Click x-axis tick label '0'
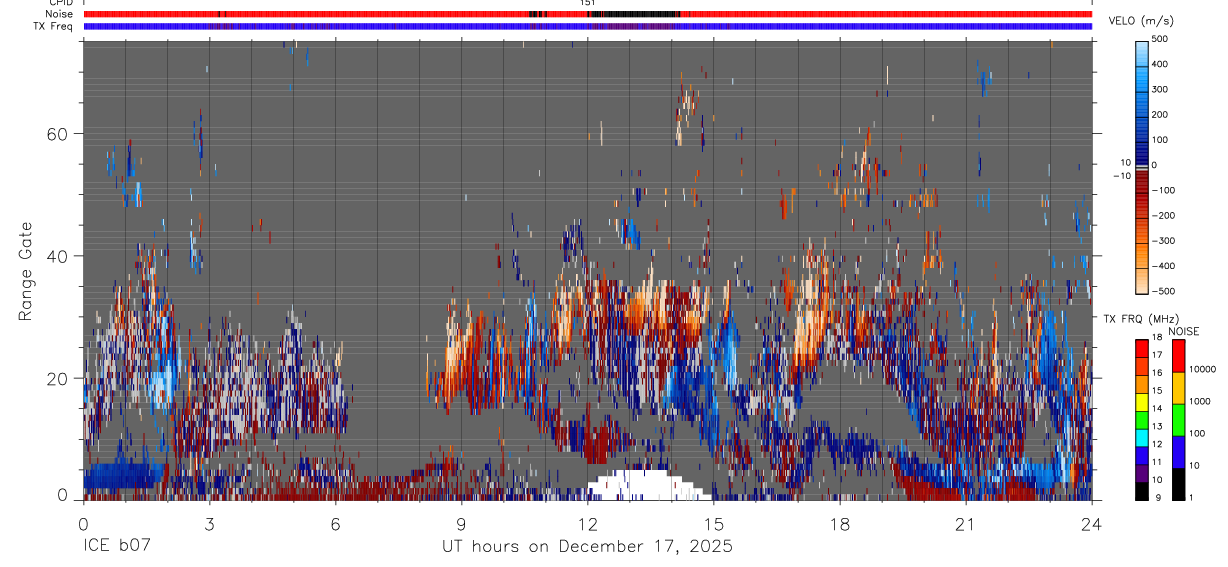1228x567 pixels. point(83,523)
